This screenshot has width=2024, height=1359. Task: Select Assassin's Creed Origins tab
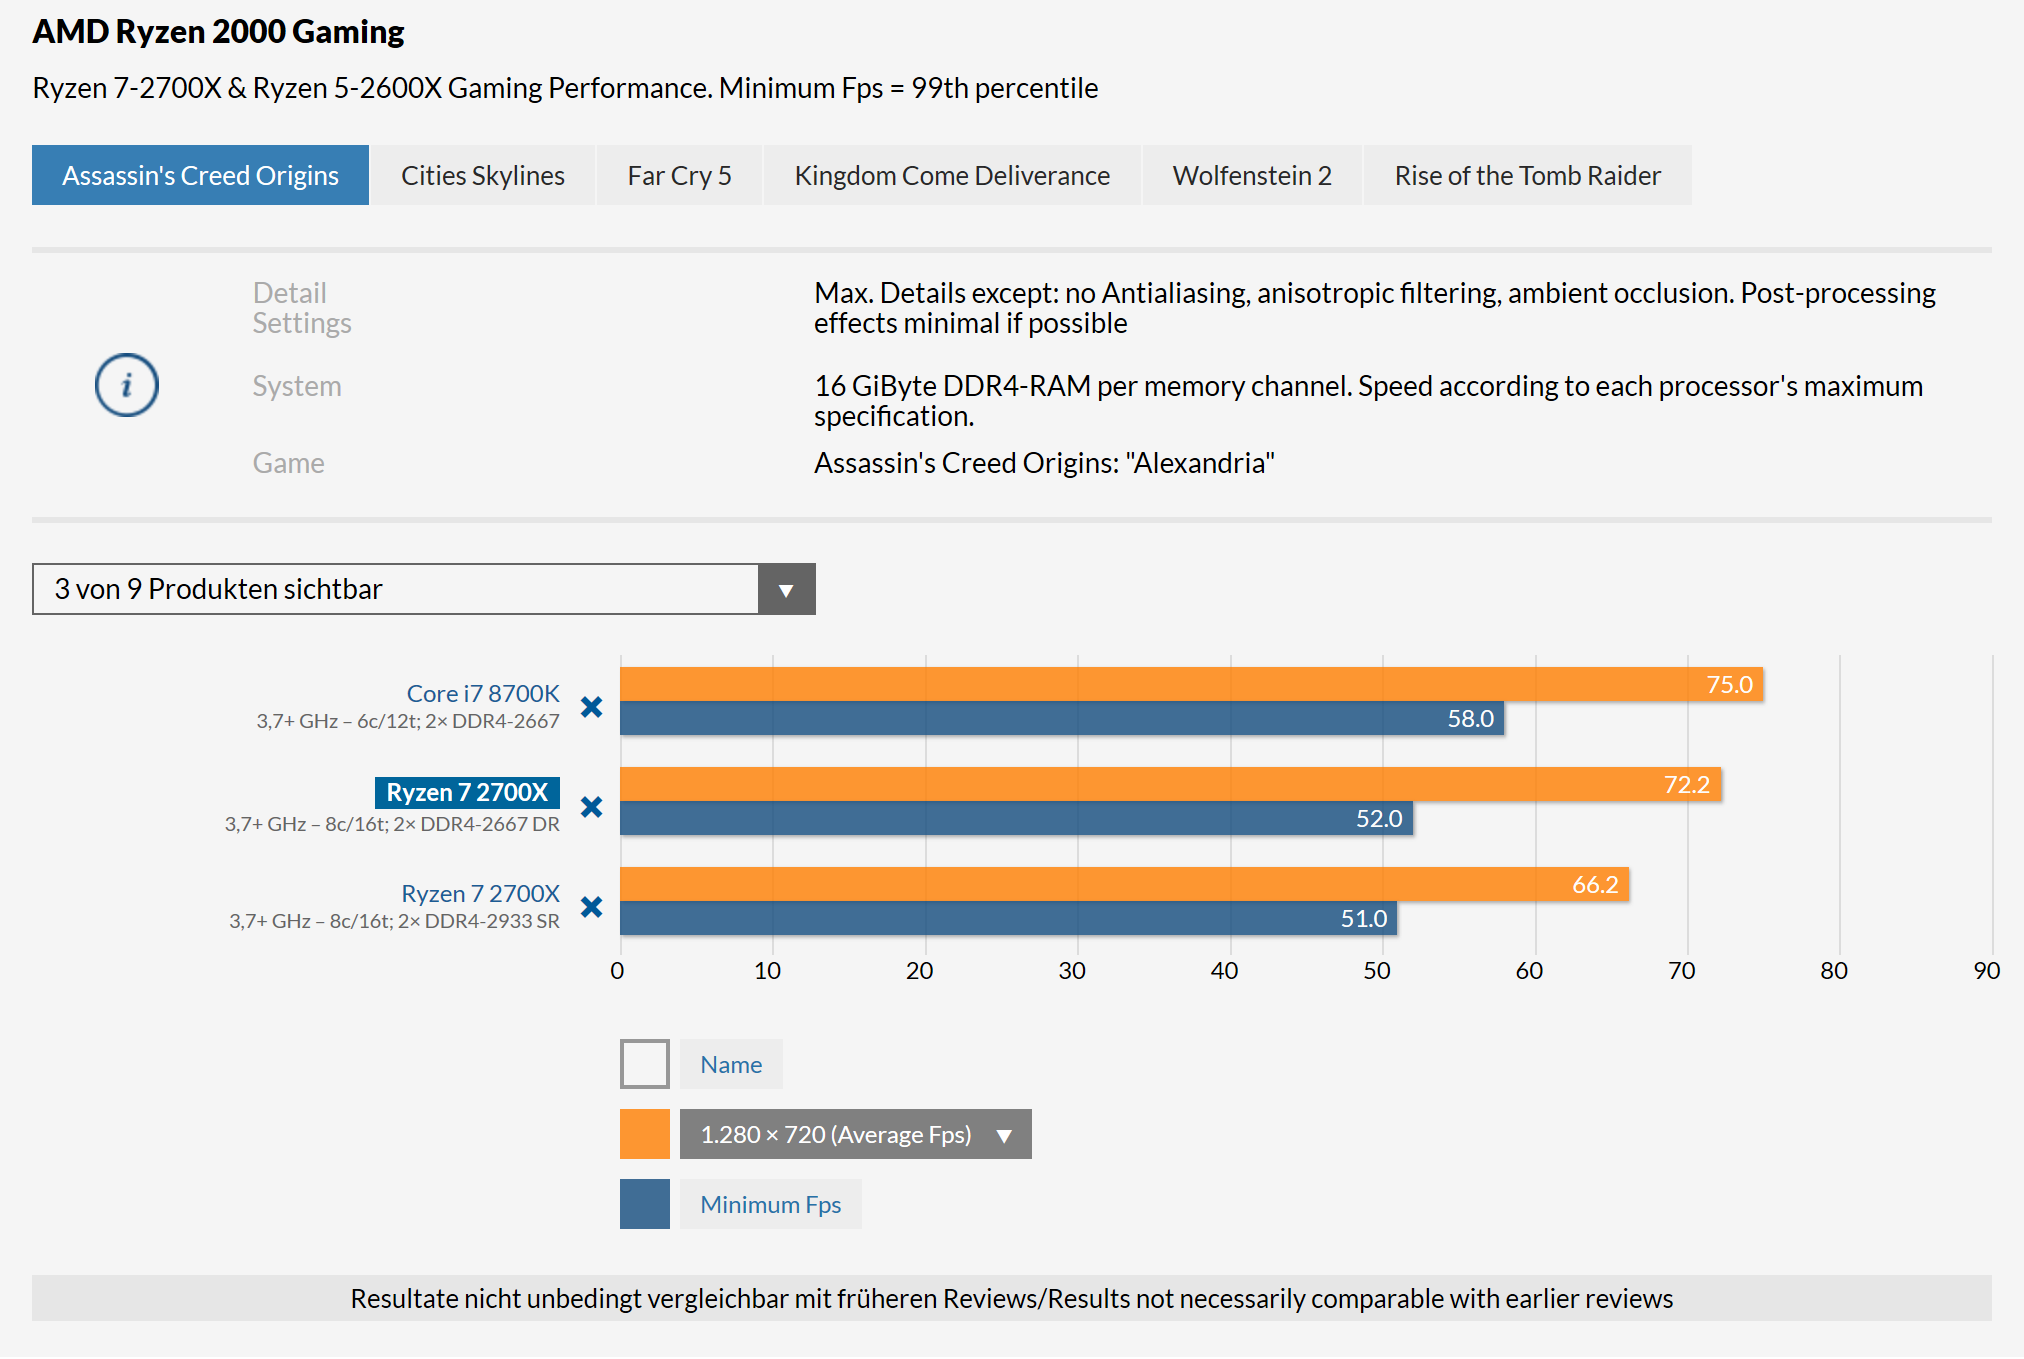coord(200,176)
